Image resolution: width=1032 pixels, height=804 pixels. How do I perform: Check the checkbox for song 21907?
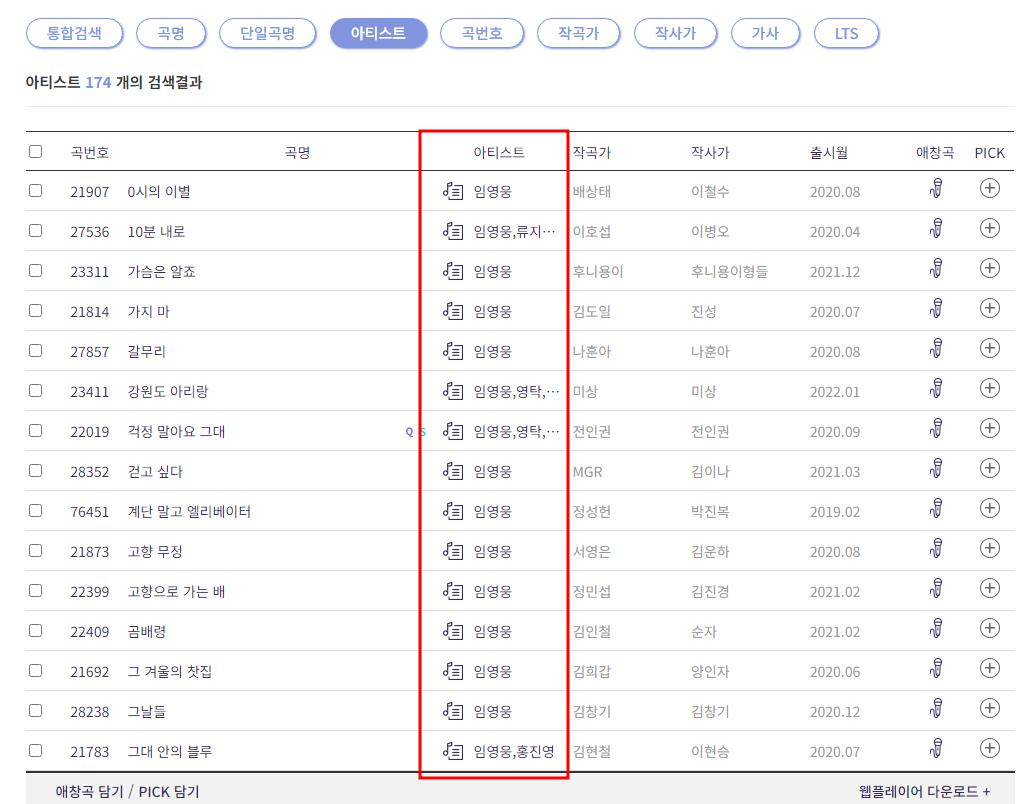[x=36, y=189]
